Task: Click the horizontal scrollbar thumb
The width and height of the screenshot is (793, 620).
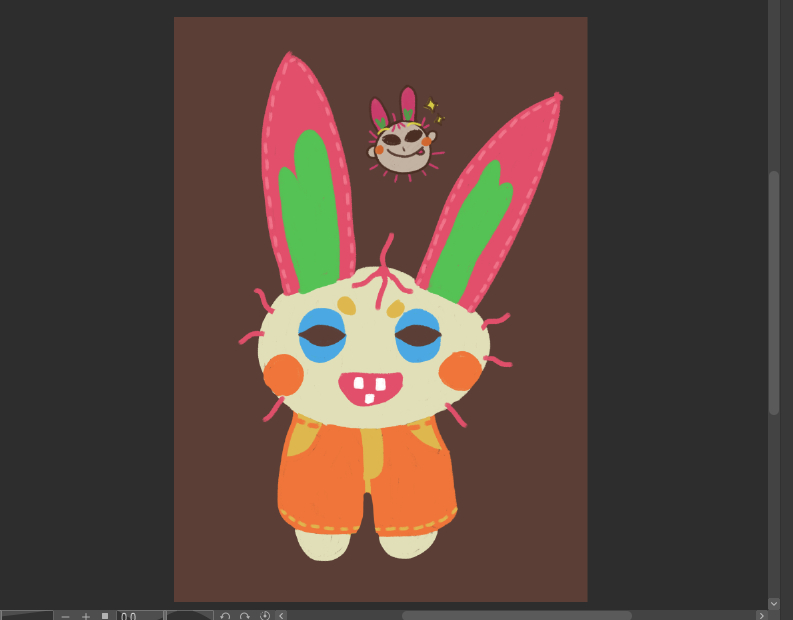Action: point(516,615)
